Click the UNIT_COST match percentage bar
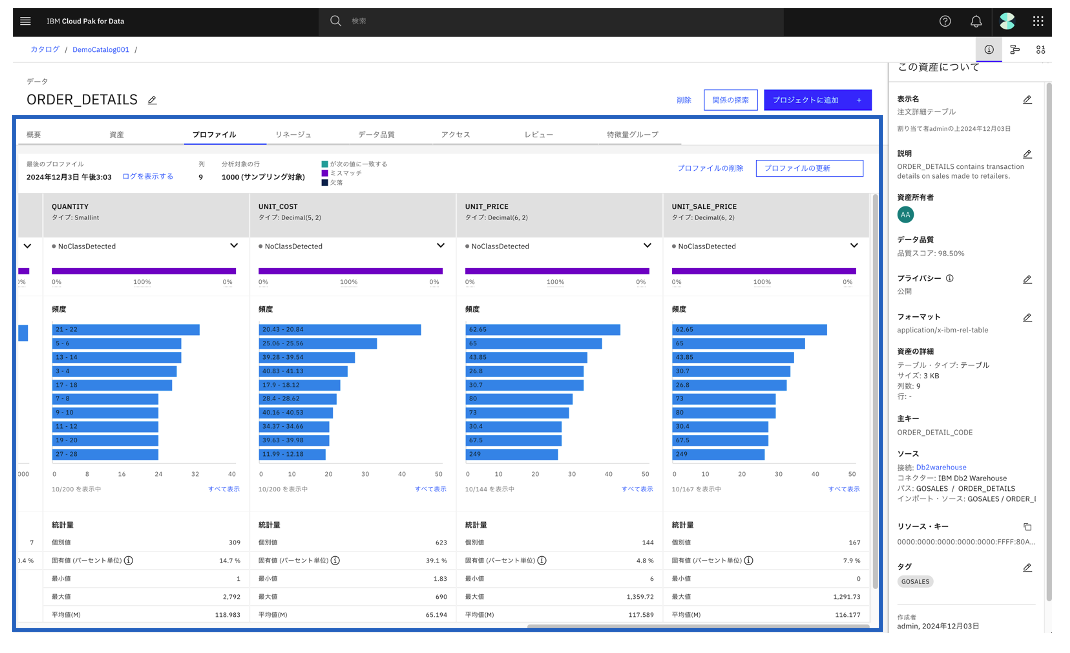This screenshot has height=653, width=1070. tap(351, 271)
